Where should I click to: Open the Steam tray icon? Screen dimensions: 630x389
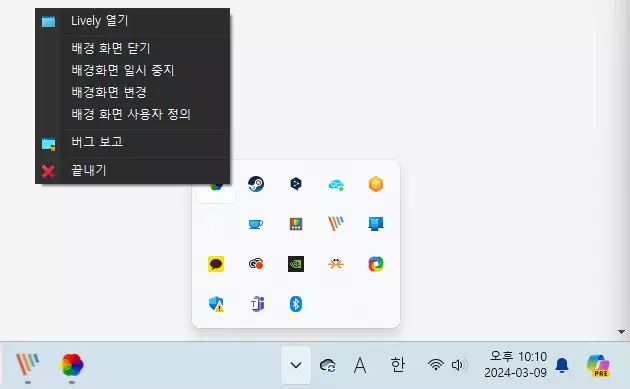click(x=256, y=184)
